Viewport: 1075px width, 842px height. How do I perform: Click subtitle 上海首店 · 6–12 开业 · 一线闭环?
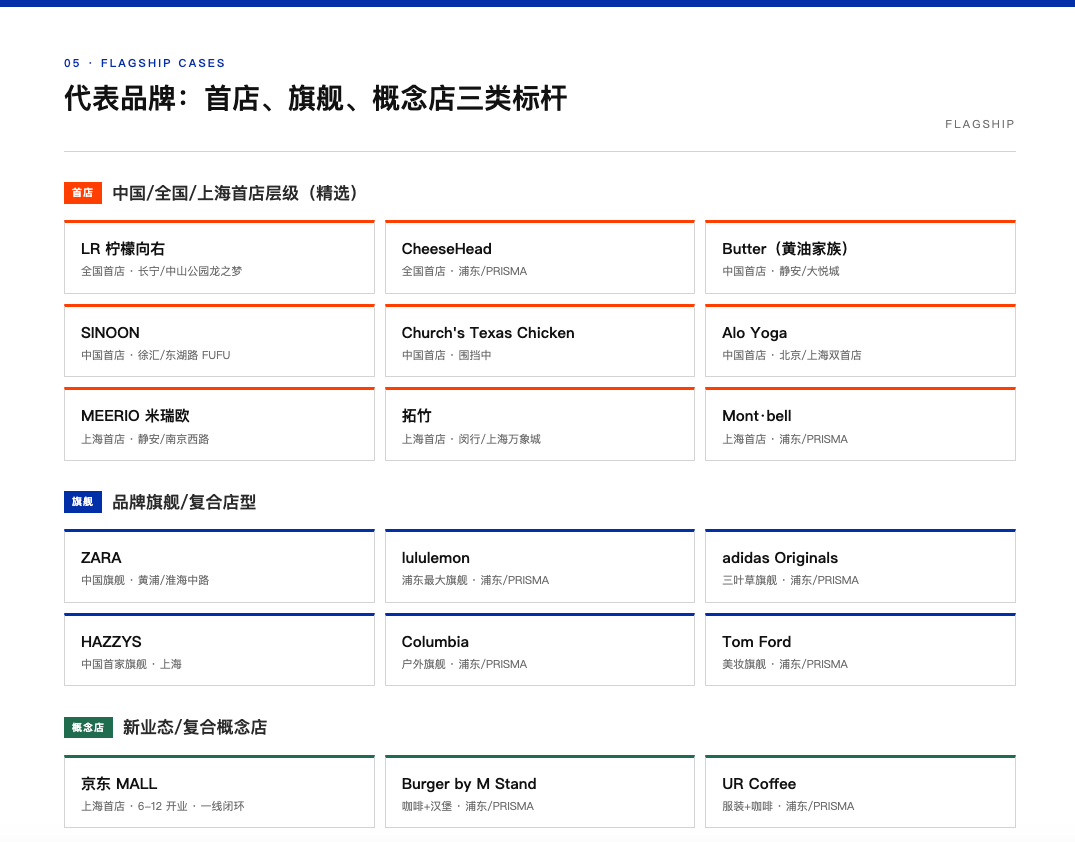pyautogui.click(x=162, y=806)
